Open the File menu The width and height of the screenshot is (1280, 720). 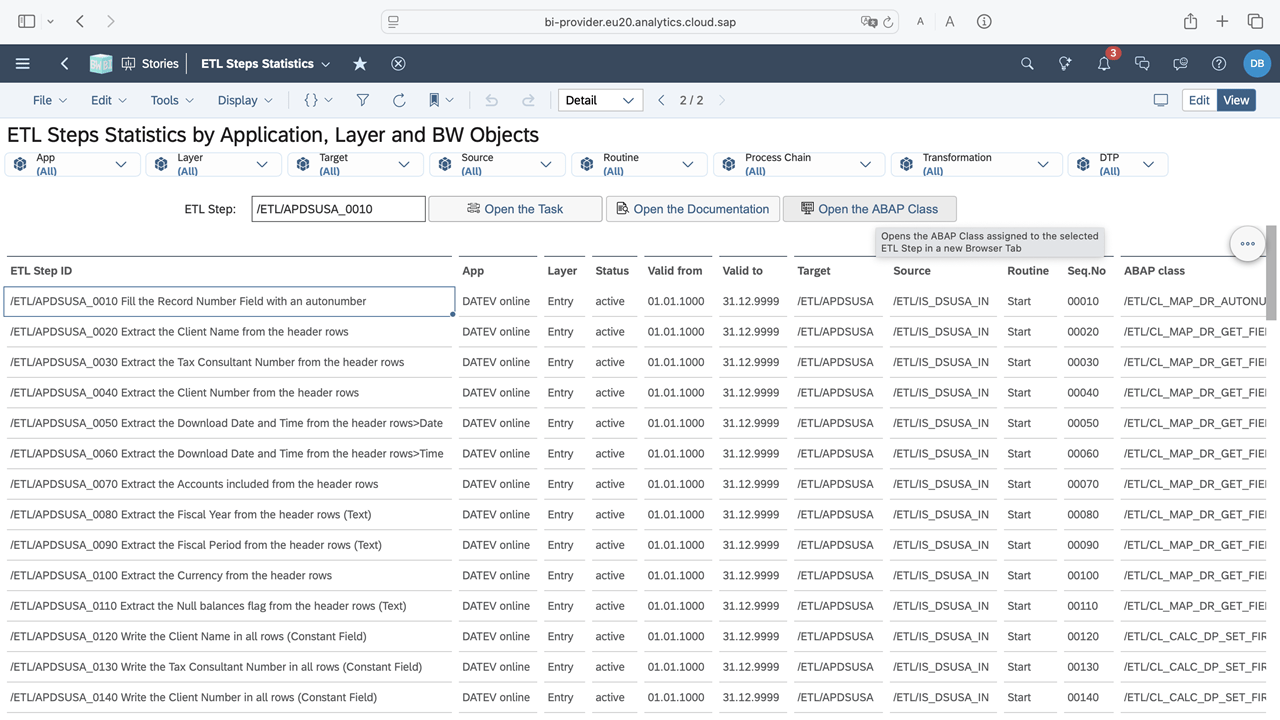(49, 100)
